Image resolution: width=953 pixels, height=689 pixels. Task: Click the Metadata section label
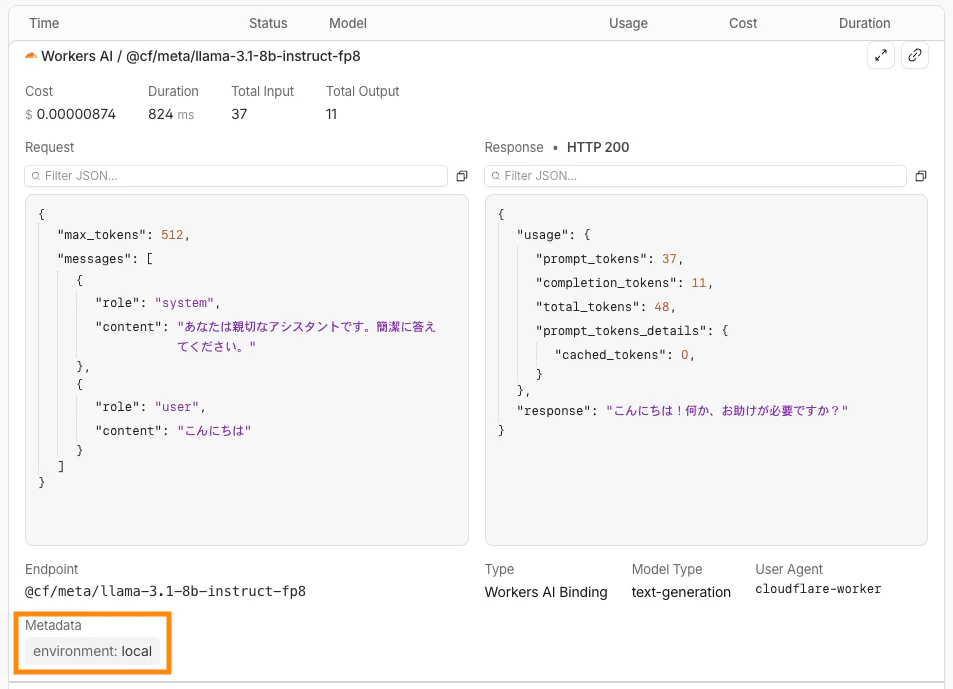(x=53, y=625)
